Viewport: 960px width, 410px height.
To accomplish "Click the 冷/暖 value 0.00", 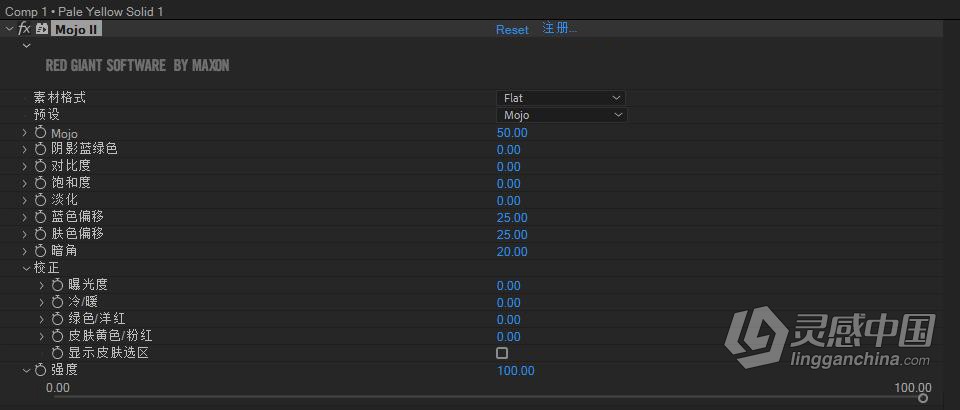I will tap(508, 303).
